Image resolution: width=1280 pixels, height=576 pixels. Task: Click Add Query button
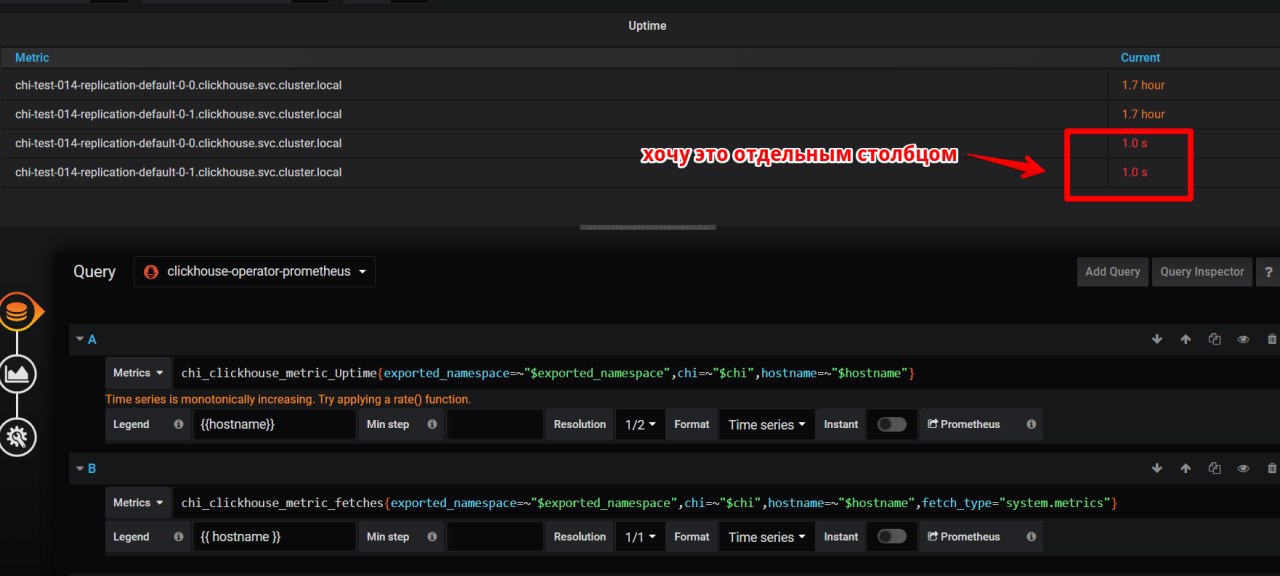tap(1112, 272)
